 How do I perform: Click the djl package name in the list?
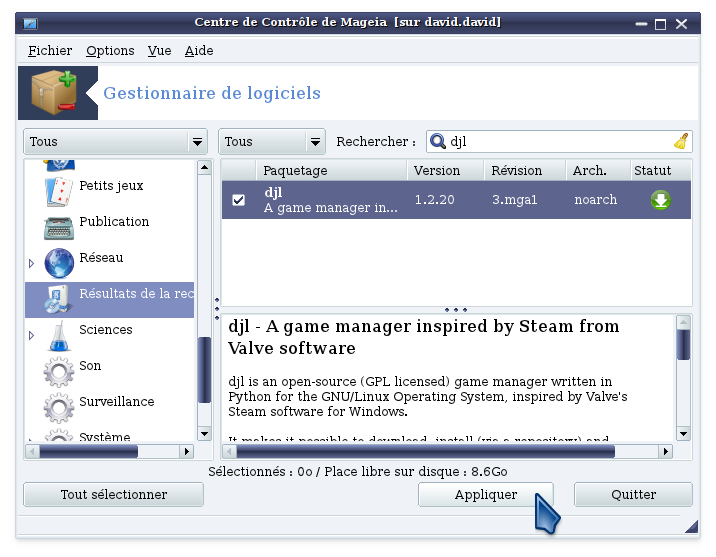(x=273, y=192)
